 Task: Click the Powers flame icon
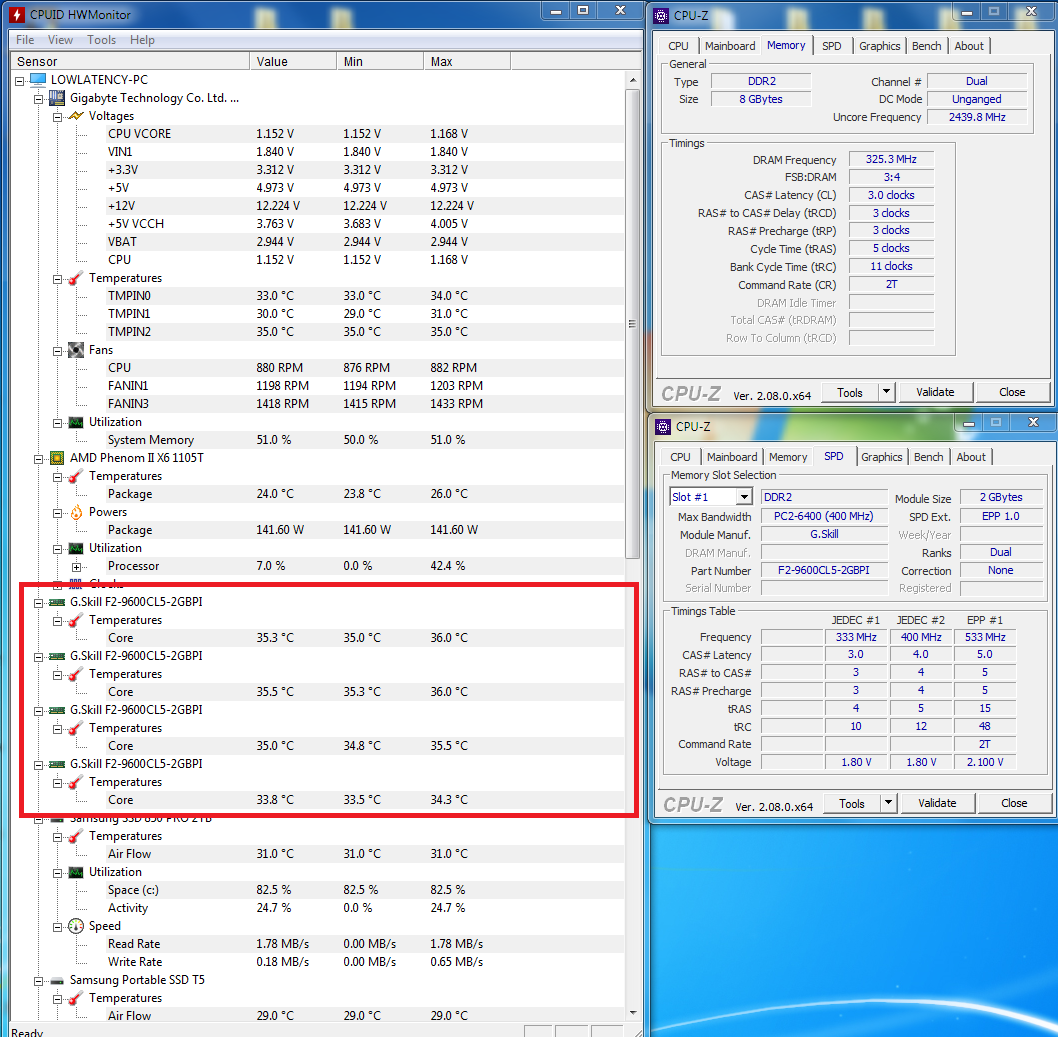(x=76, y=512)
